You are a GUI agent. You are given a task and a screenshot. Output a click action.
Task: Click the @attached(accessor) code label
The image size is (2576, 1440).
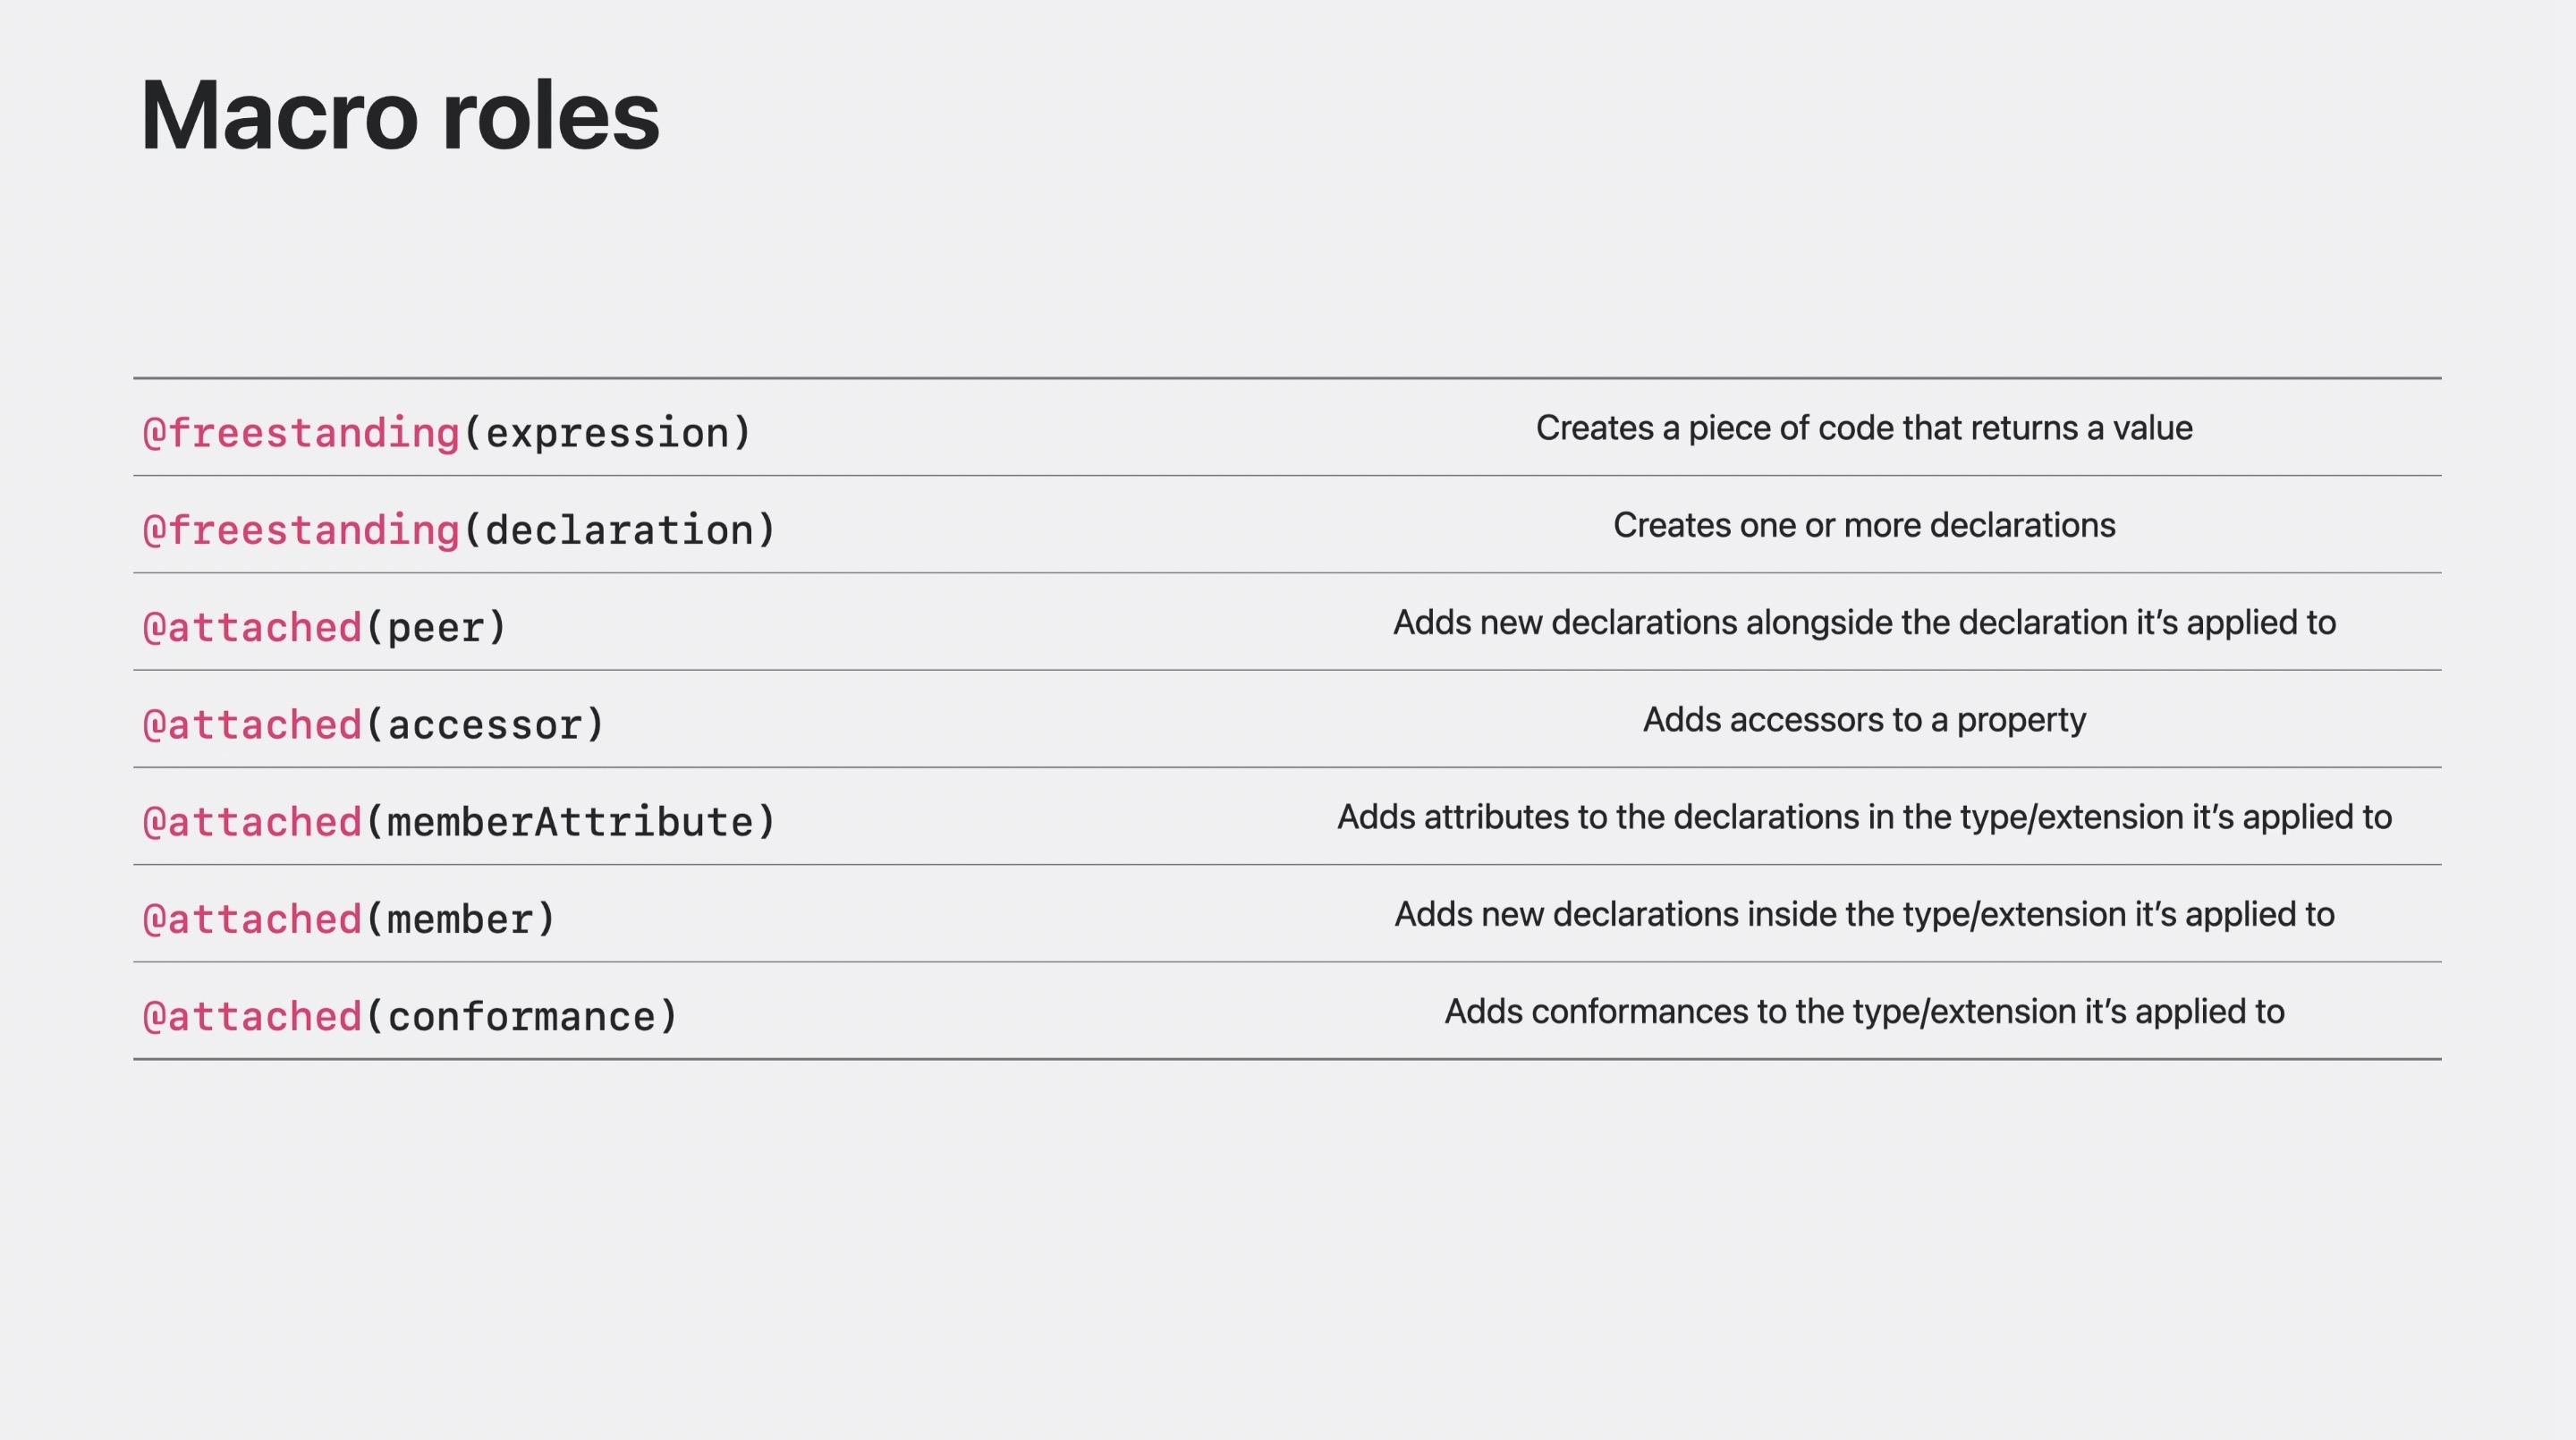(374, 724)
